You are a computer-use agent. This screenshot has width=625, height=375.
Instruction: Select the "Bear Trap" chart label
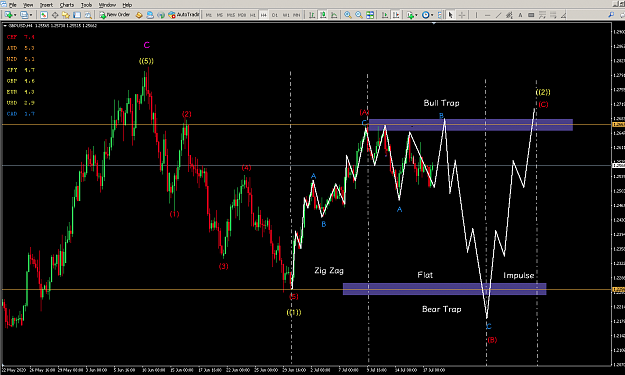coord(442,309)
